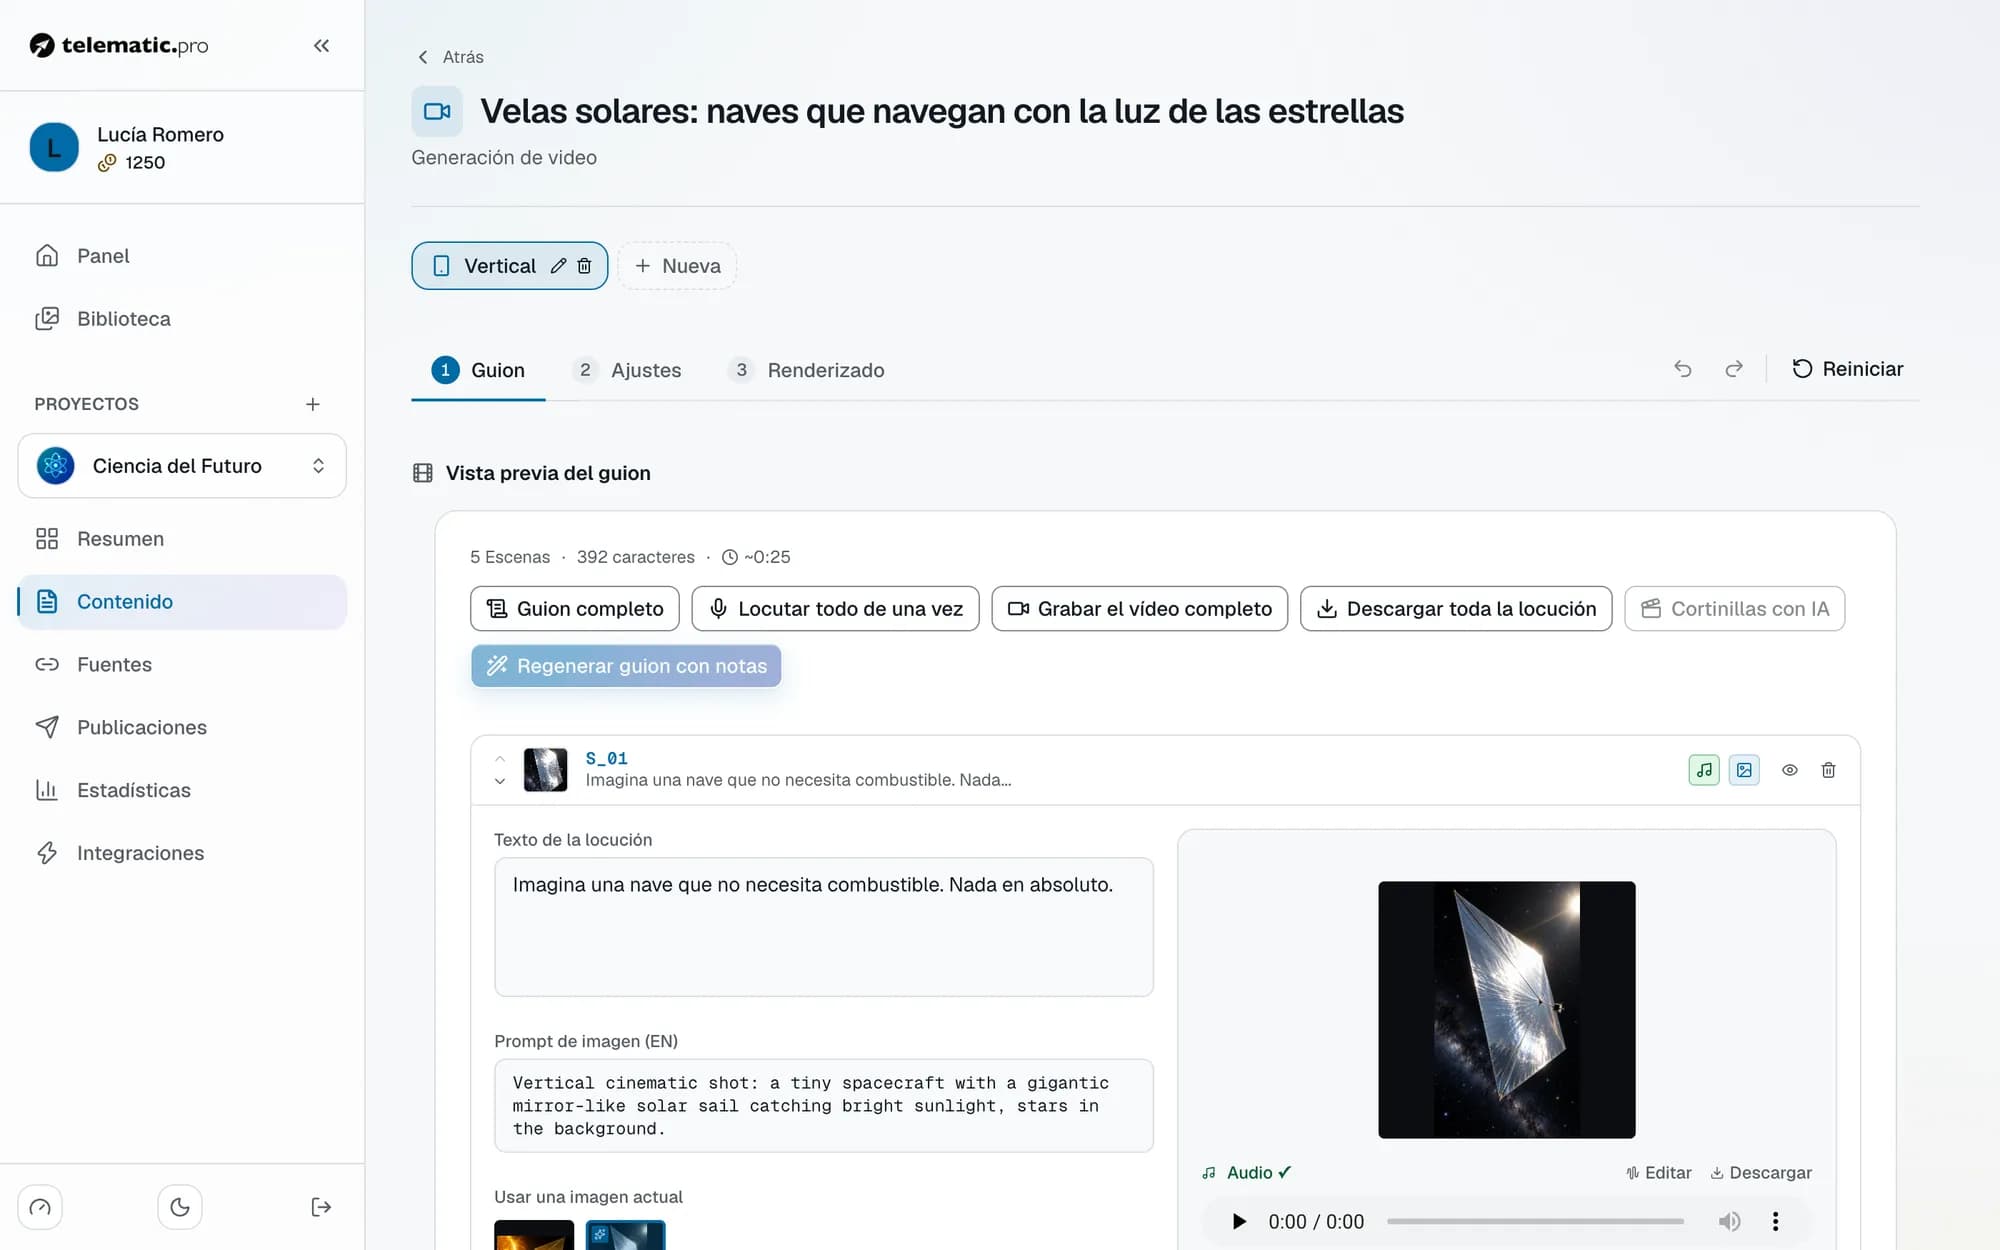Image resolution: width=2000 pixels, height=1250 pixels.
Task: Open Panel in the sidebar
Action: [182, 256]
